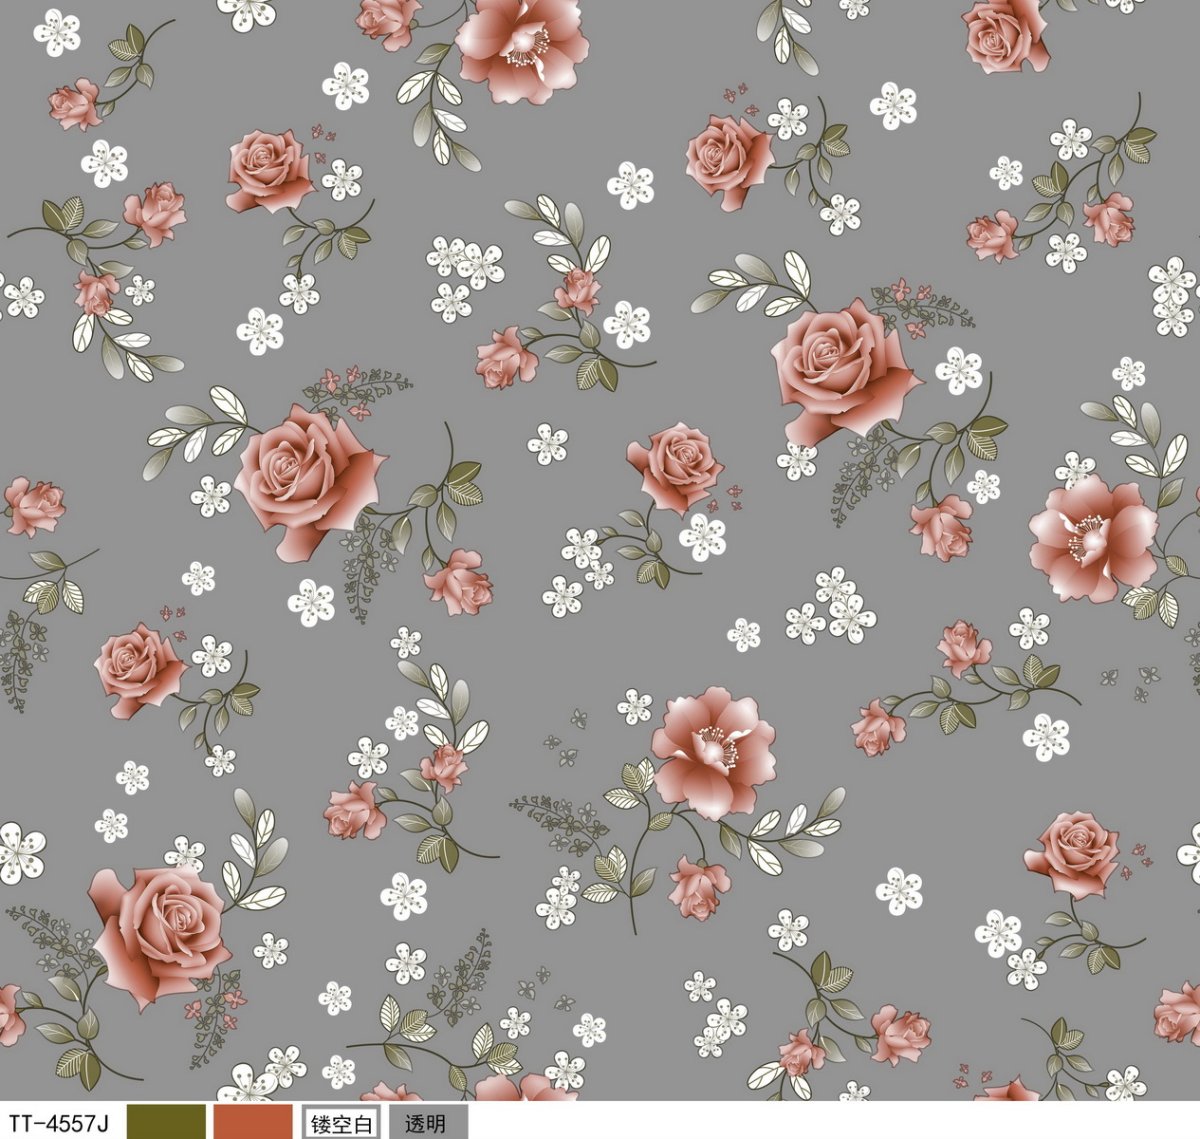Click the open blossom with white stamens at right edge
The width and height of the screenshot is (1200, 1139).
1092,537
